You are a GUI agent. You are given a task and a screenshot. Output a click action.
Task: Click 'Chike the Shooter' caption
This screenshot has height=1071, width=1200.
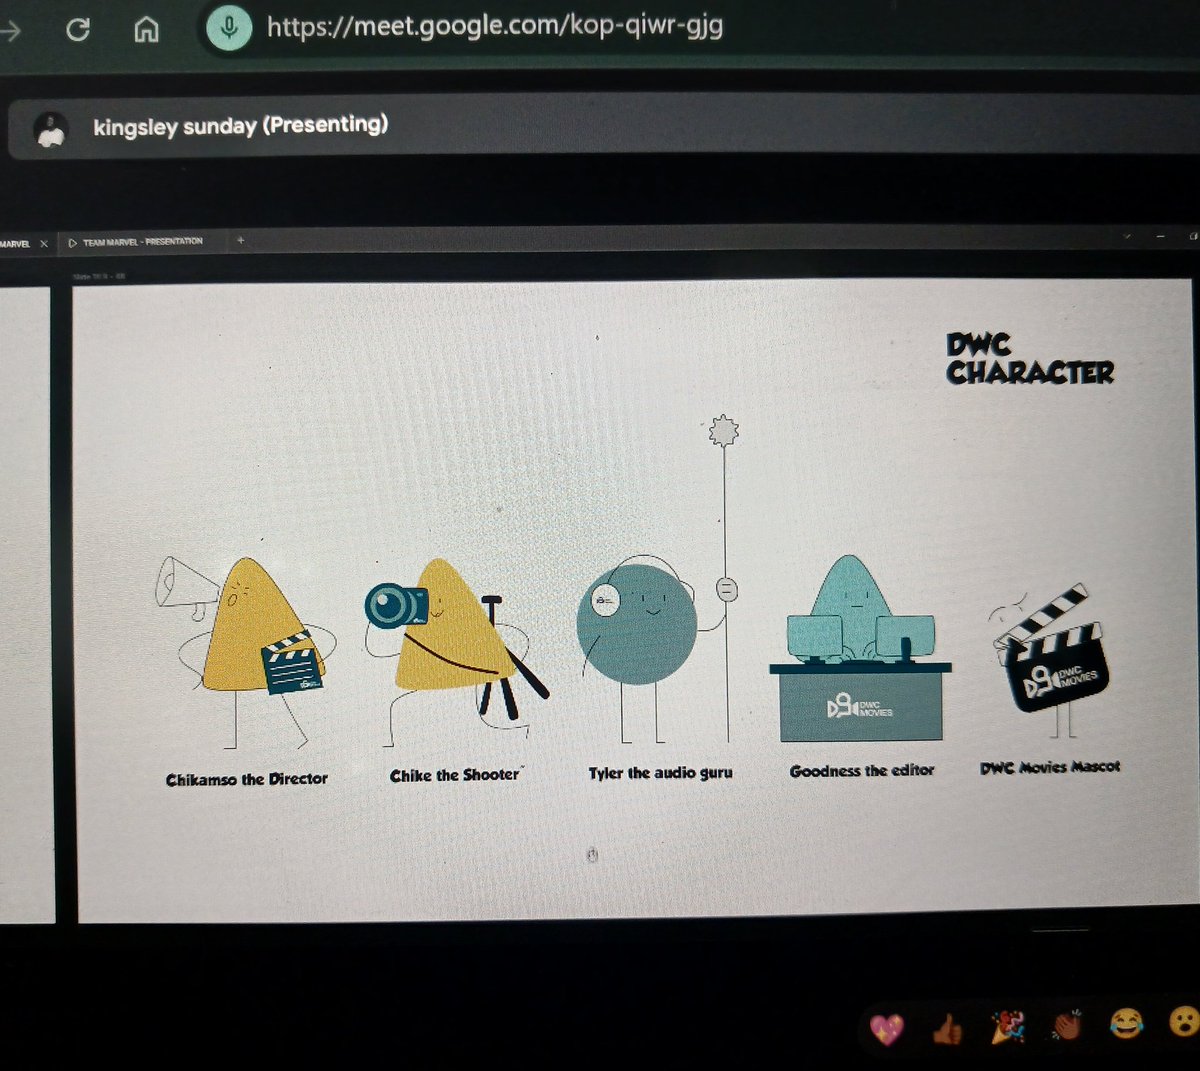pyautogui.click(x=455, y=775)
